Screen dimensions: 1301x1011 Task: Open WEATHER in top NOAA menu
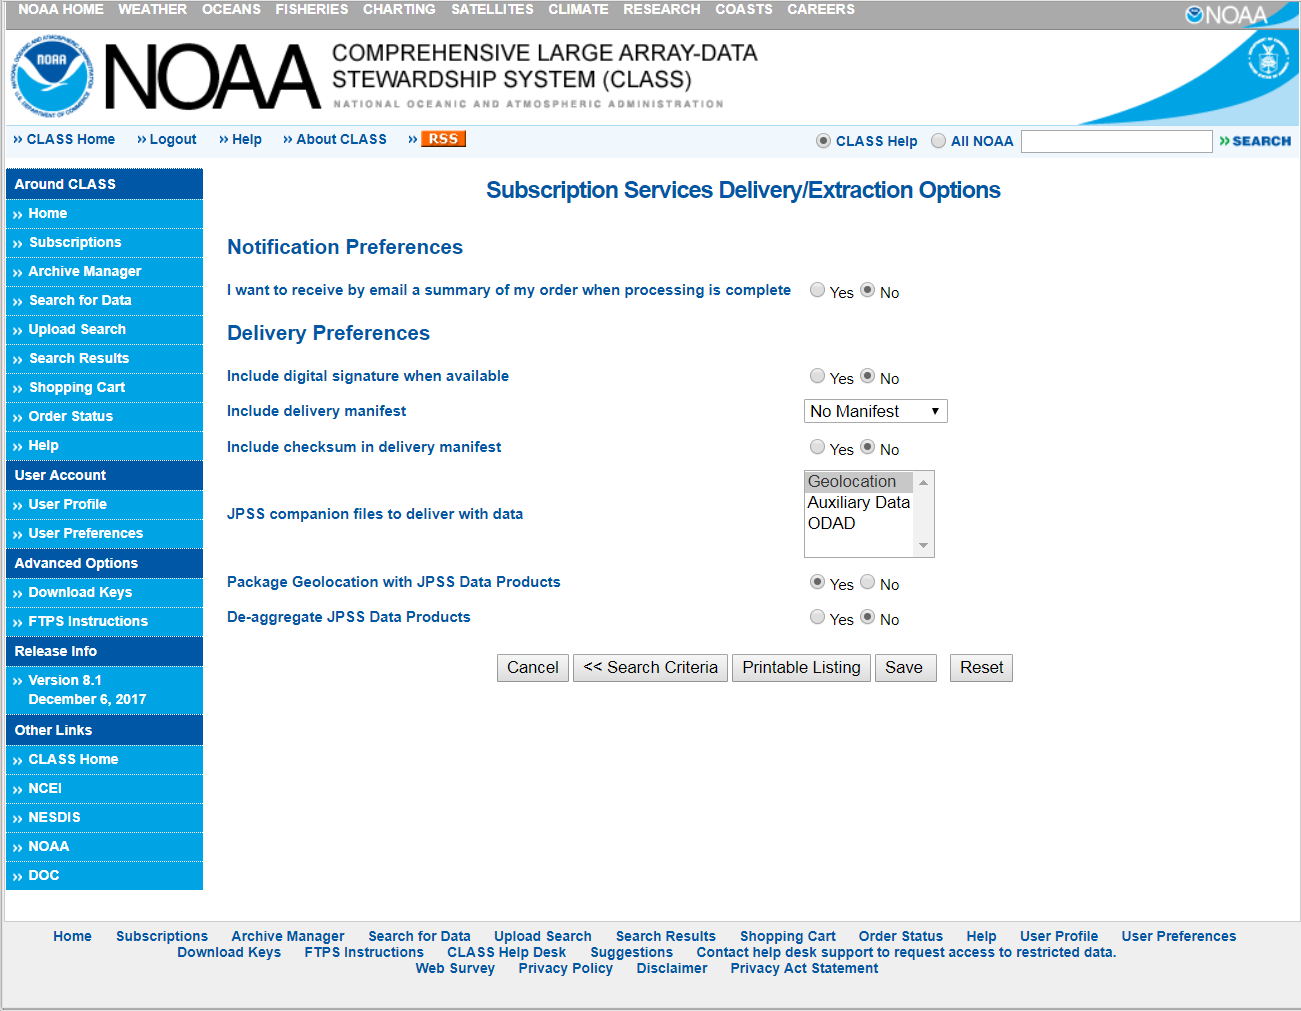[153, 9]
